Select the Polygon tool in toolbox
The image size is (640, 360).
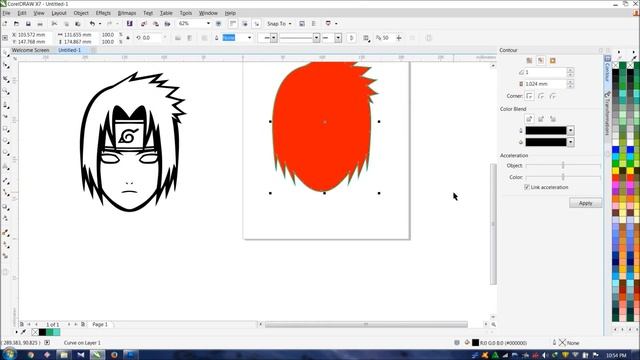[6, 153]
